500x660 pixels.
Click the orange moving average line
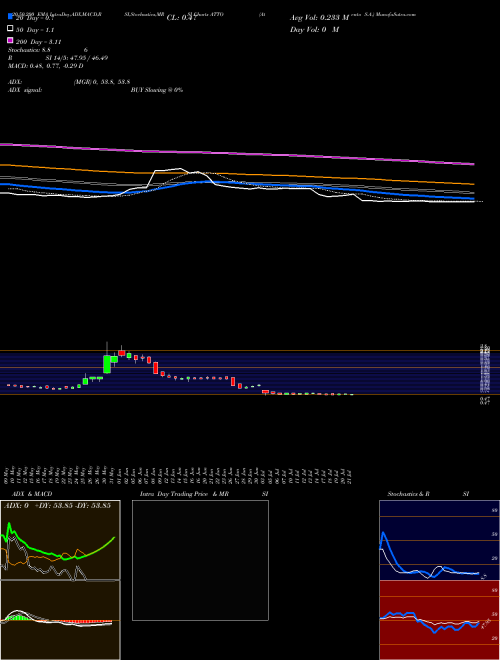[x=237, y=174]
